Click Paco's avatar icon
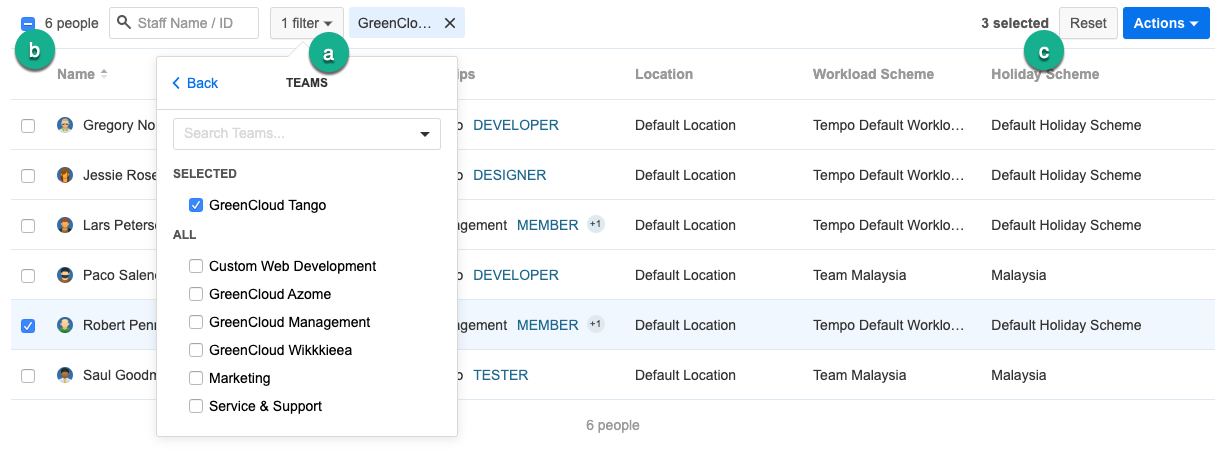The width and height of the screenshot is (1228, 474). (65, 275)
